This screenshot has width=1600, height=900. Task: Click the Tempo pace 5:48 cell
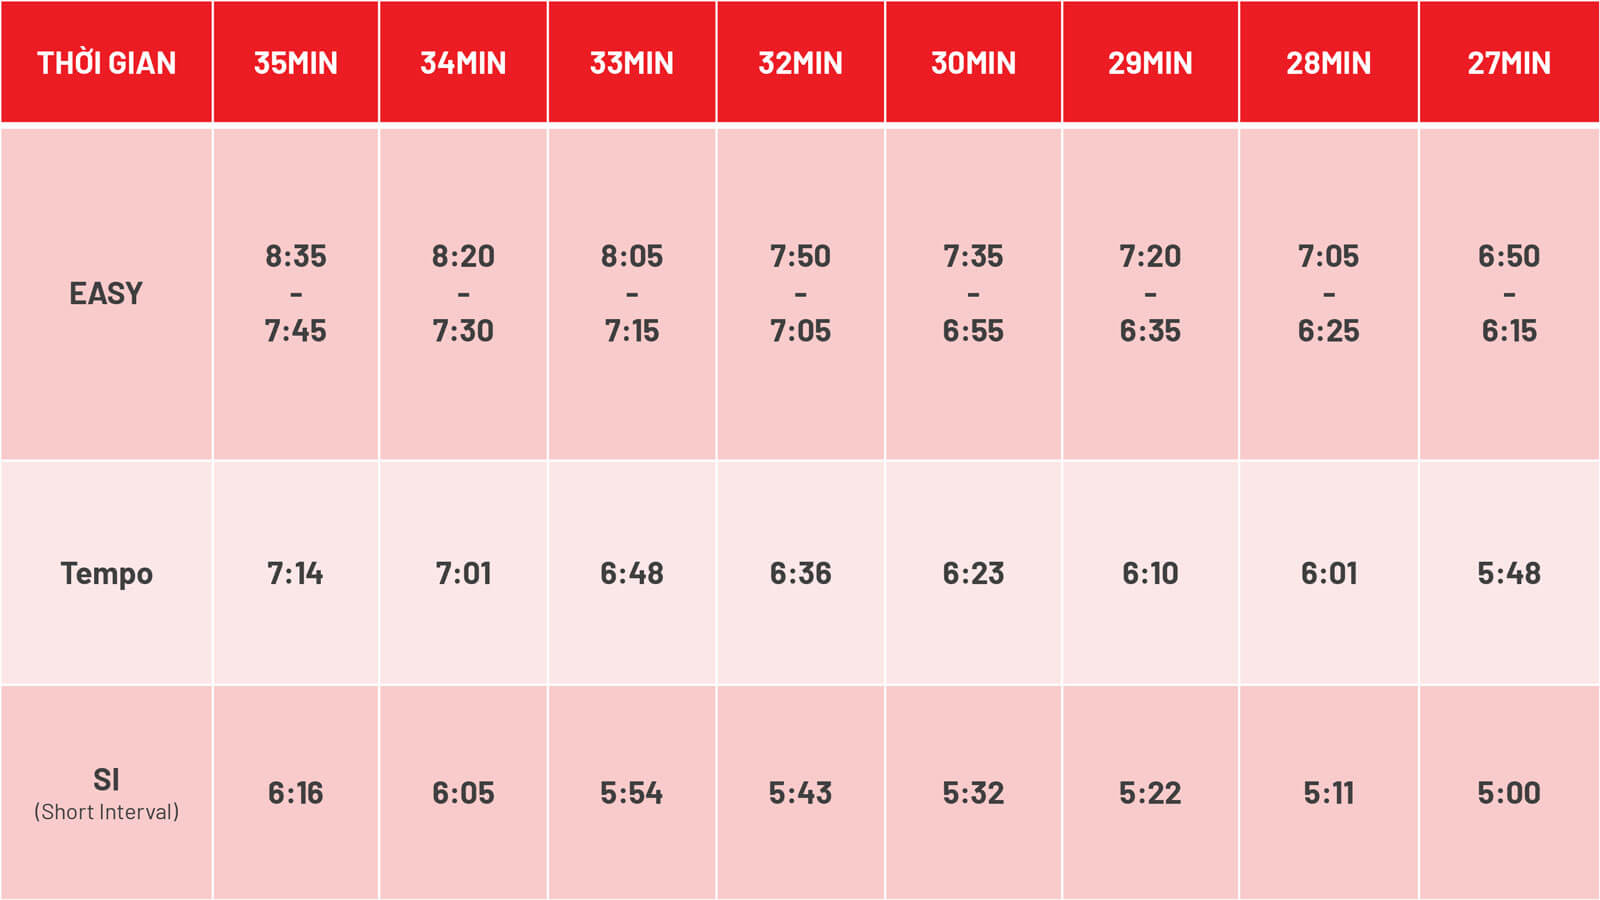[1509, 573]
